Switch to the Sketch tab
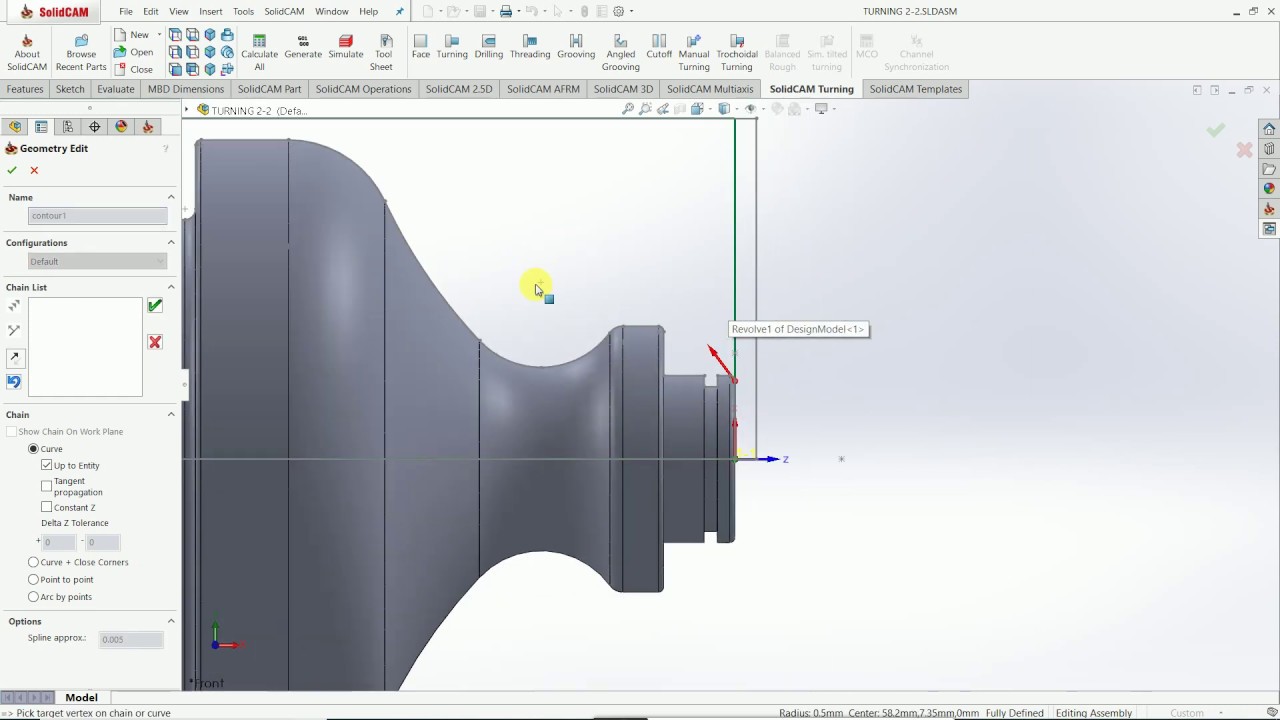The height and width of the screenshot is (720, 1280). [70, 89]
